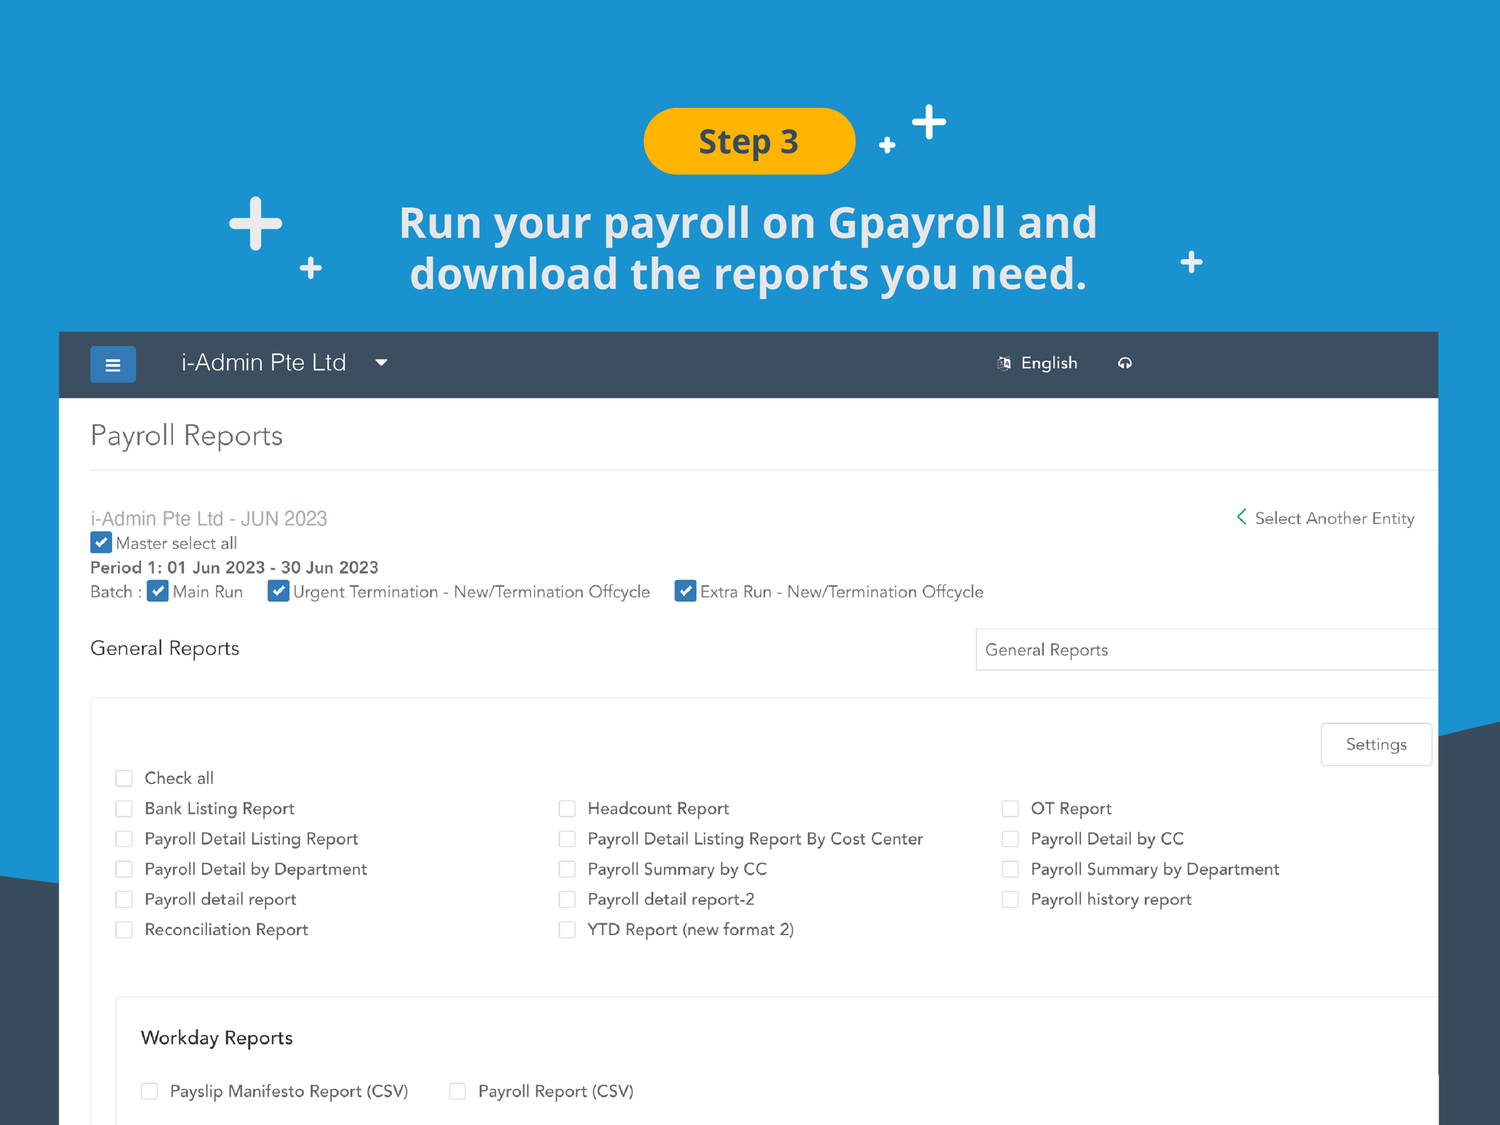Select the YTD Report (new format 2)
This screenshot has height=1125, width=1500.
tap(567, 929)
